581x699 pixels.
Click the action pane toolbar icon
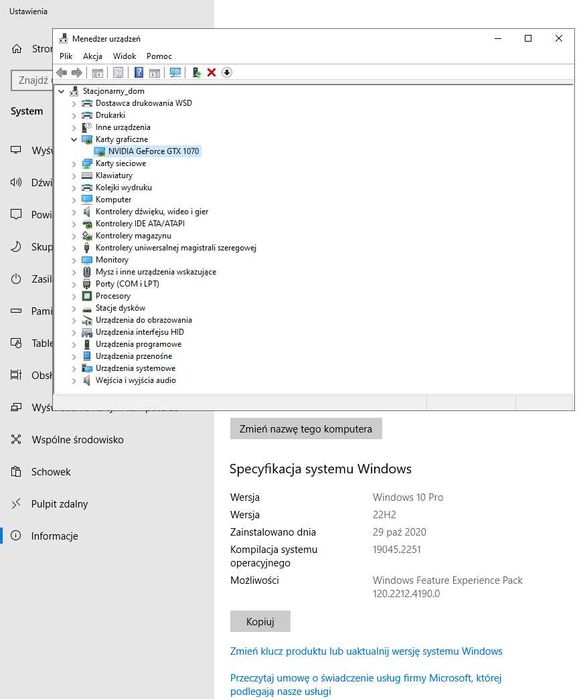click(x=154, y=73)
